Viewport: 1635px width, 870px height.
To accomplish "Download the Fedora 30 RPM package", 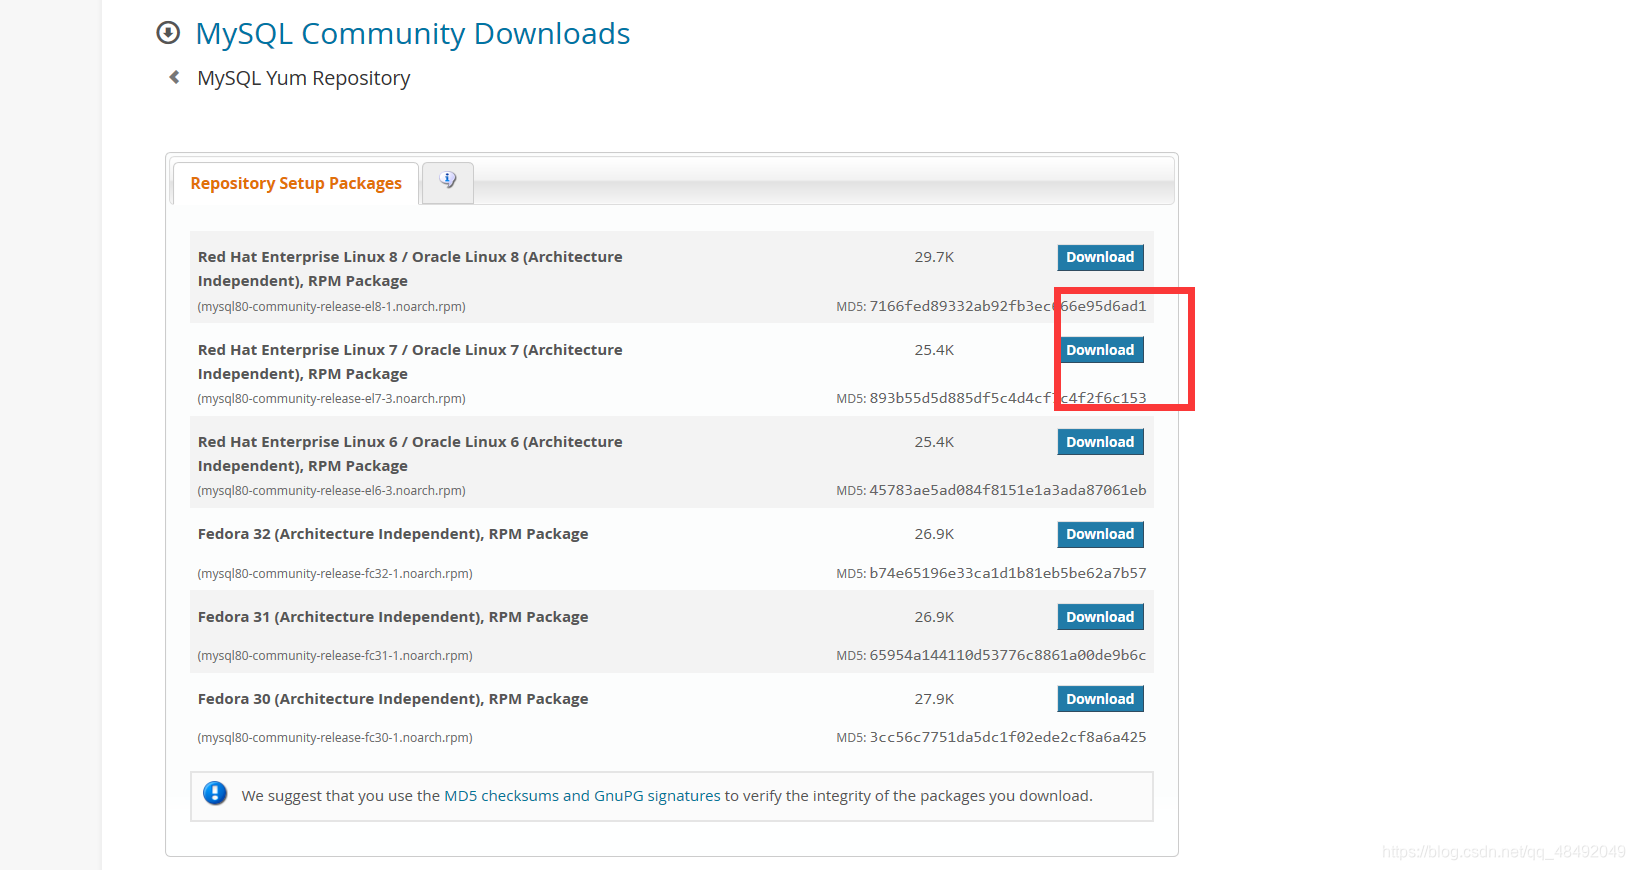I will click(x=1100, y=699).
